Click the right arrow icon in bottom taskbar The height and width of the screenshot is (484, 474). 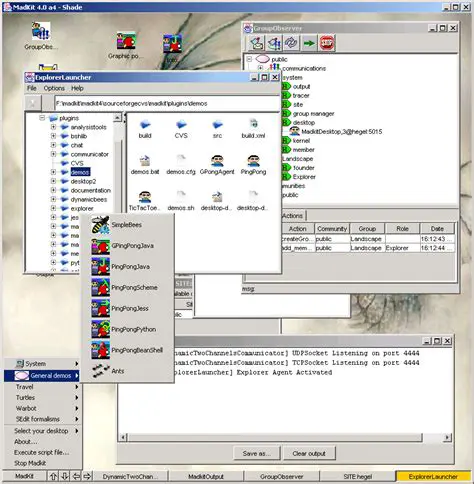pyautogui.click(x=87, y=476)
